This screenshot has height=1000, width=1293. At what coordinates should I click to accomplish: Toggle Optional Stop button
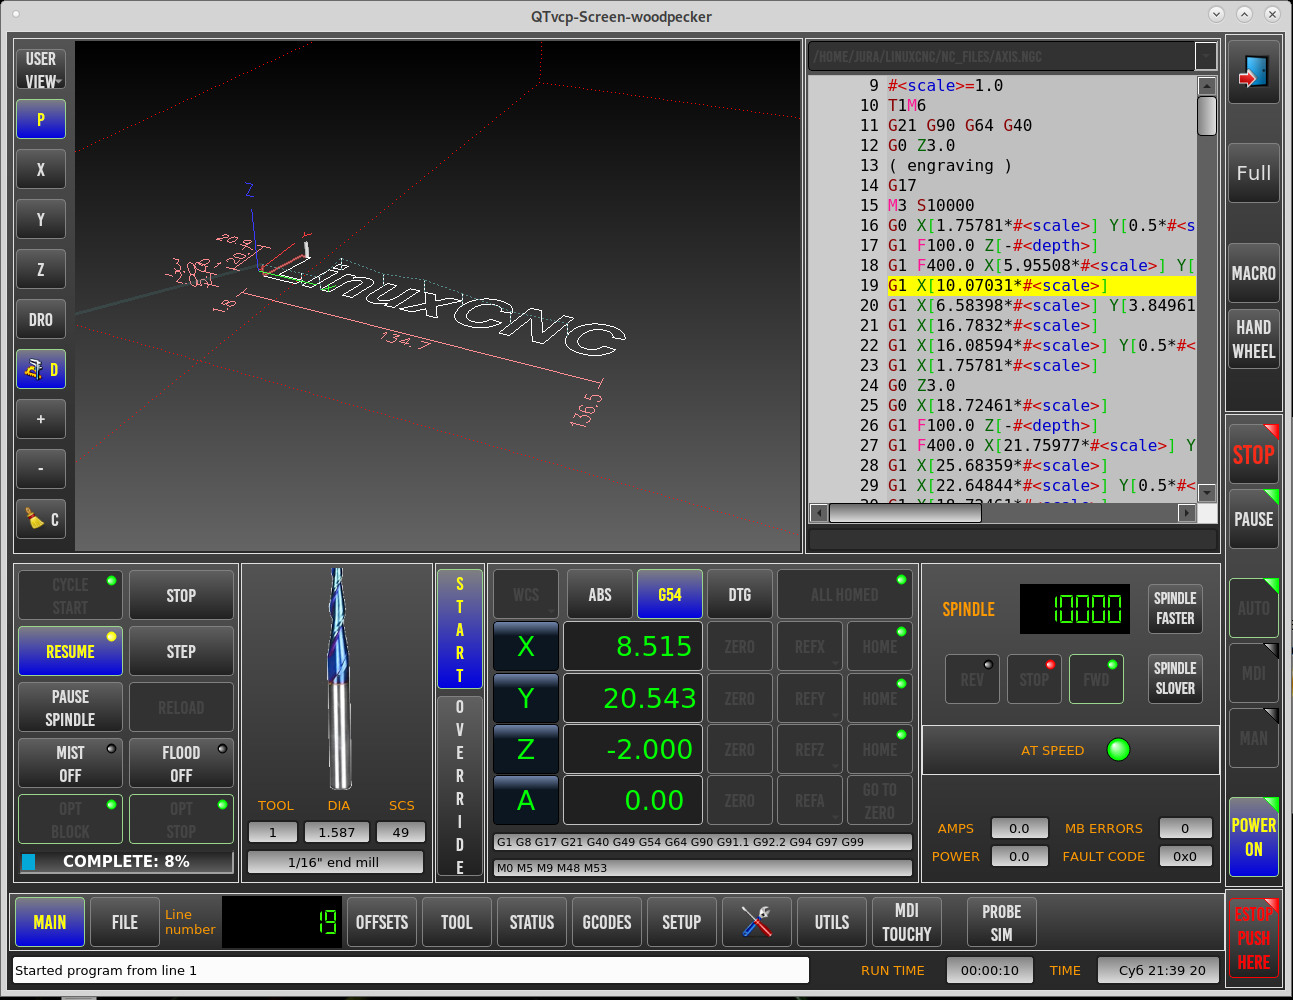(x=181, y=819)
